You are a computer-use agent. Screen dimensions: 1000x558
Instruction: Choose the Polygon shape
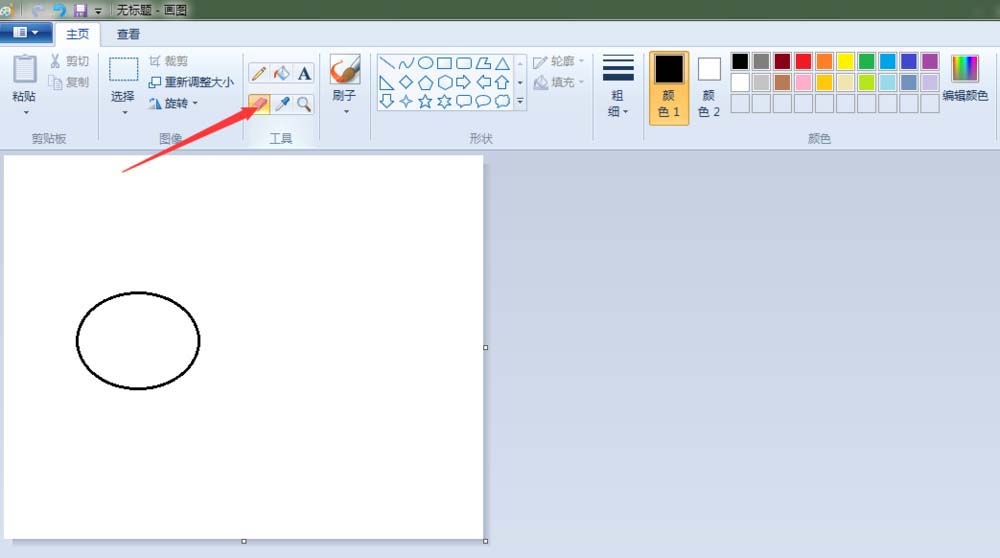(x=483, y=63)
